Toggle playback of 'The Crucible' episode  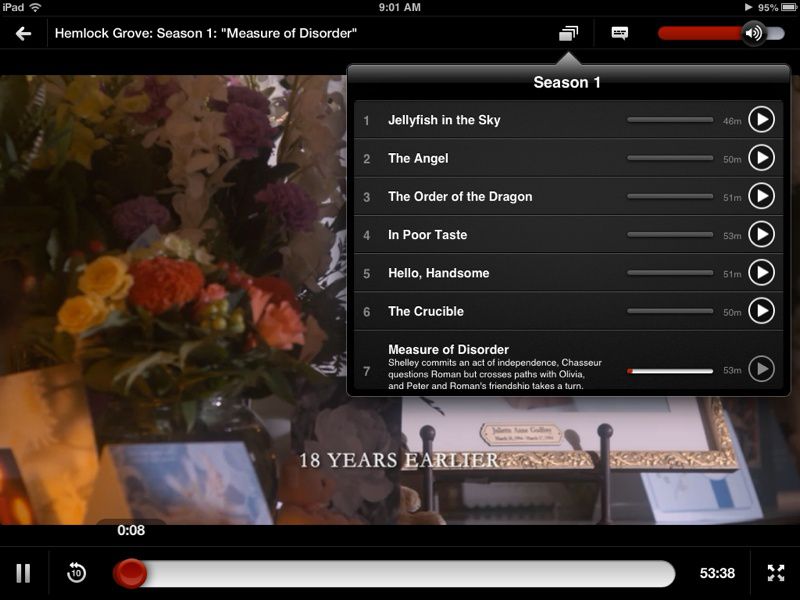coord(762,311)
